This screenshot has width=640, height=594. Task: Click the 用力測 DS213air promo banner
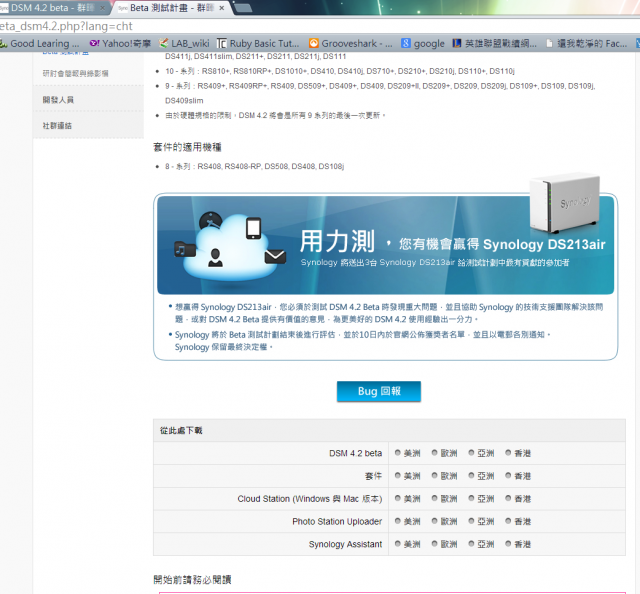pos(385,245)
